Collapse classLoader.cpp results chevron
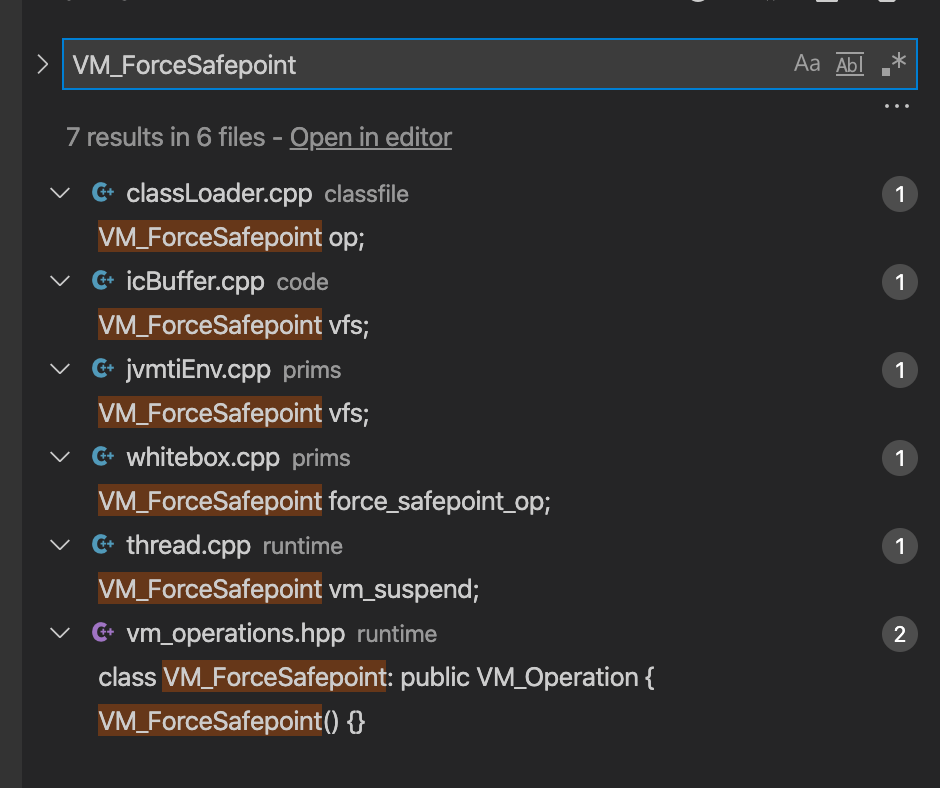 (60, 194)
